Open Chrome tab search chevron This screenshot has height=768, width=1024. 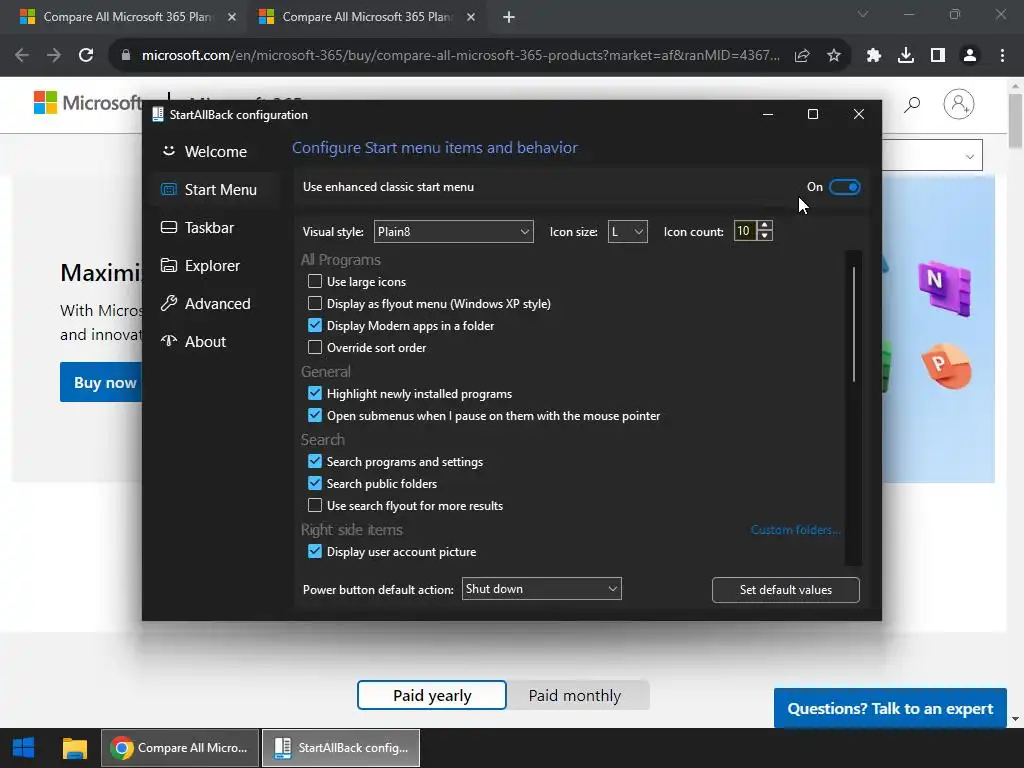[863, 14]
